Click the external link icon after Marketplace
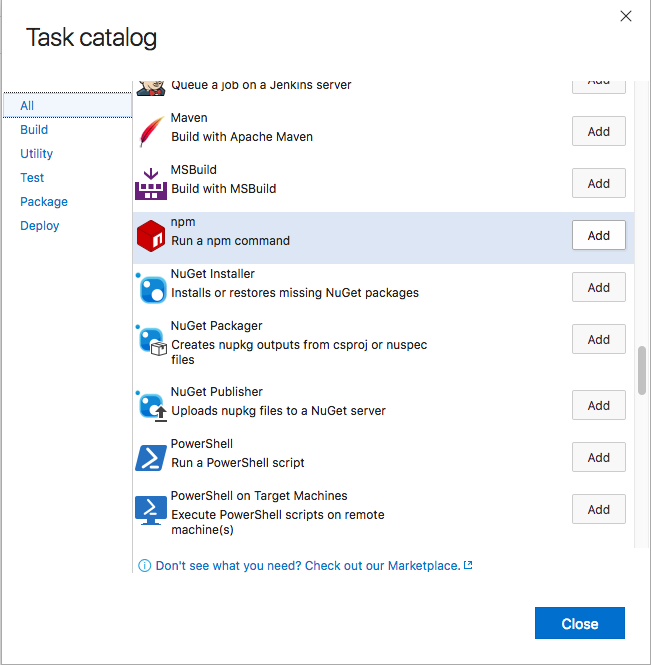 click(x=468, y=565)
